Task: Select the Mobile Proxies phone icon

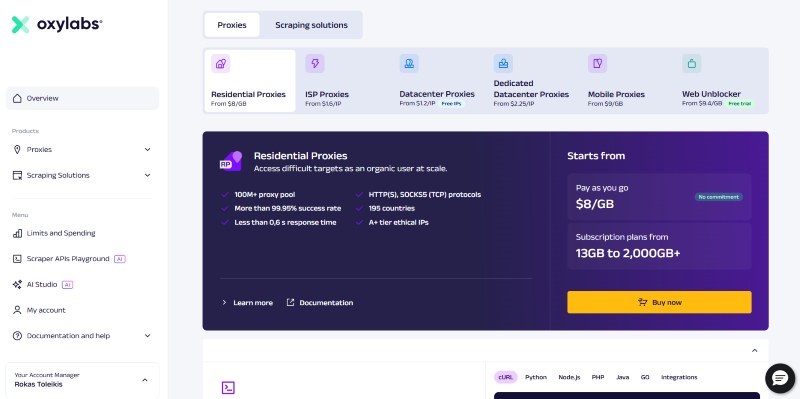Action: [597, 64]
